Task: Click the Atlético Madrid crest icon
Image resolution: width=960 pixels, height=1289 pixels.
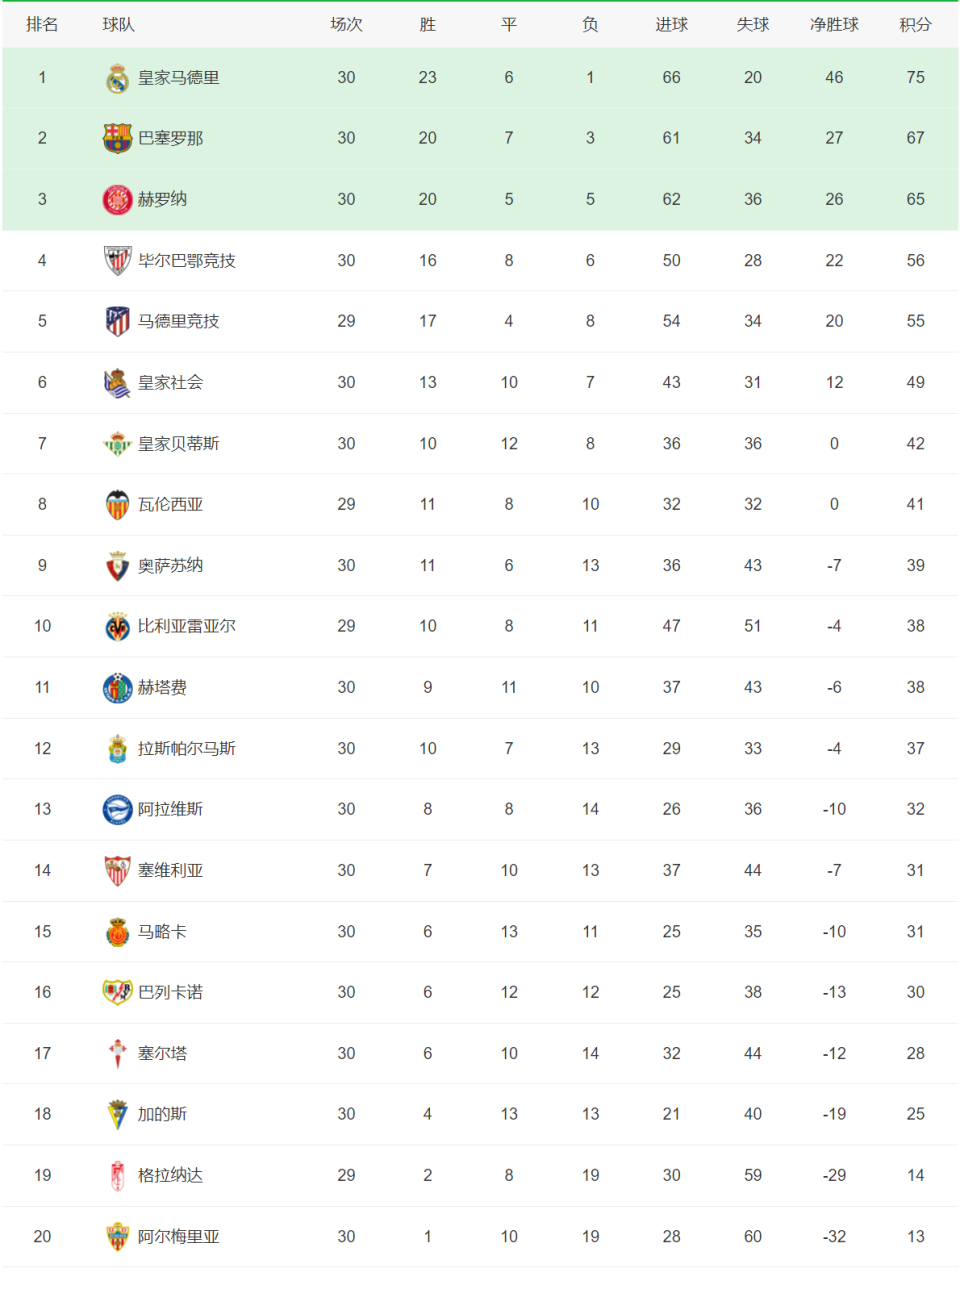Action: point(117,321)
